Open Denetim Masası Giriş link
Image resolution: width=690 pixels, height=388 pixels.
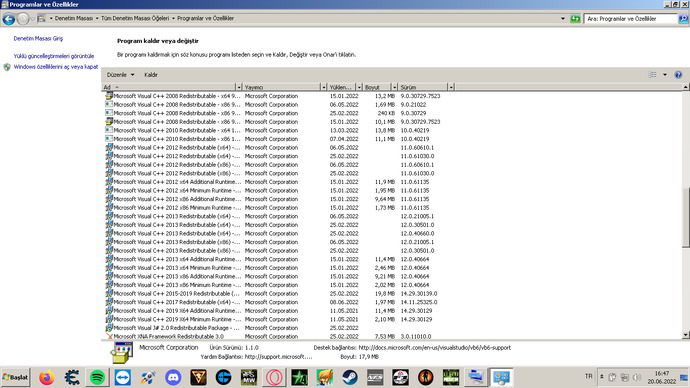tap(38, 39)
